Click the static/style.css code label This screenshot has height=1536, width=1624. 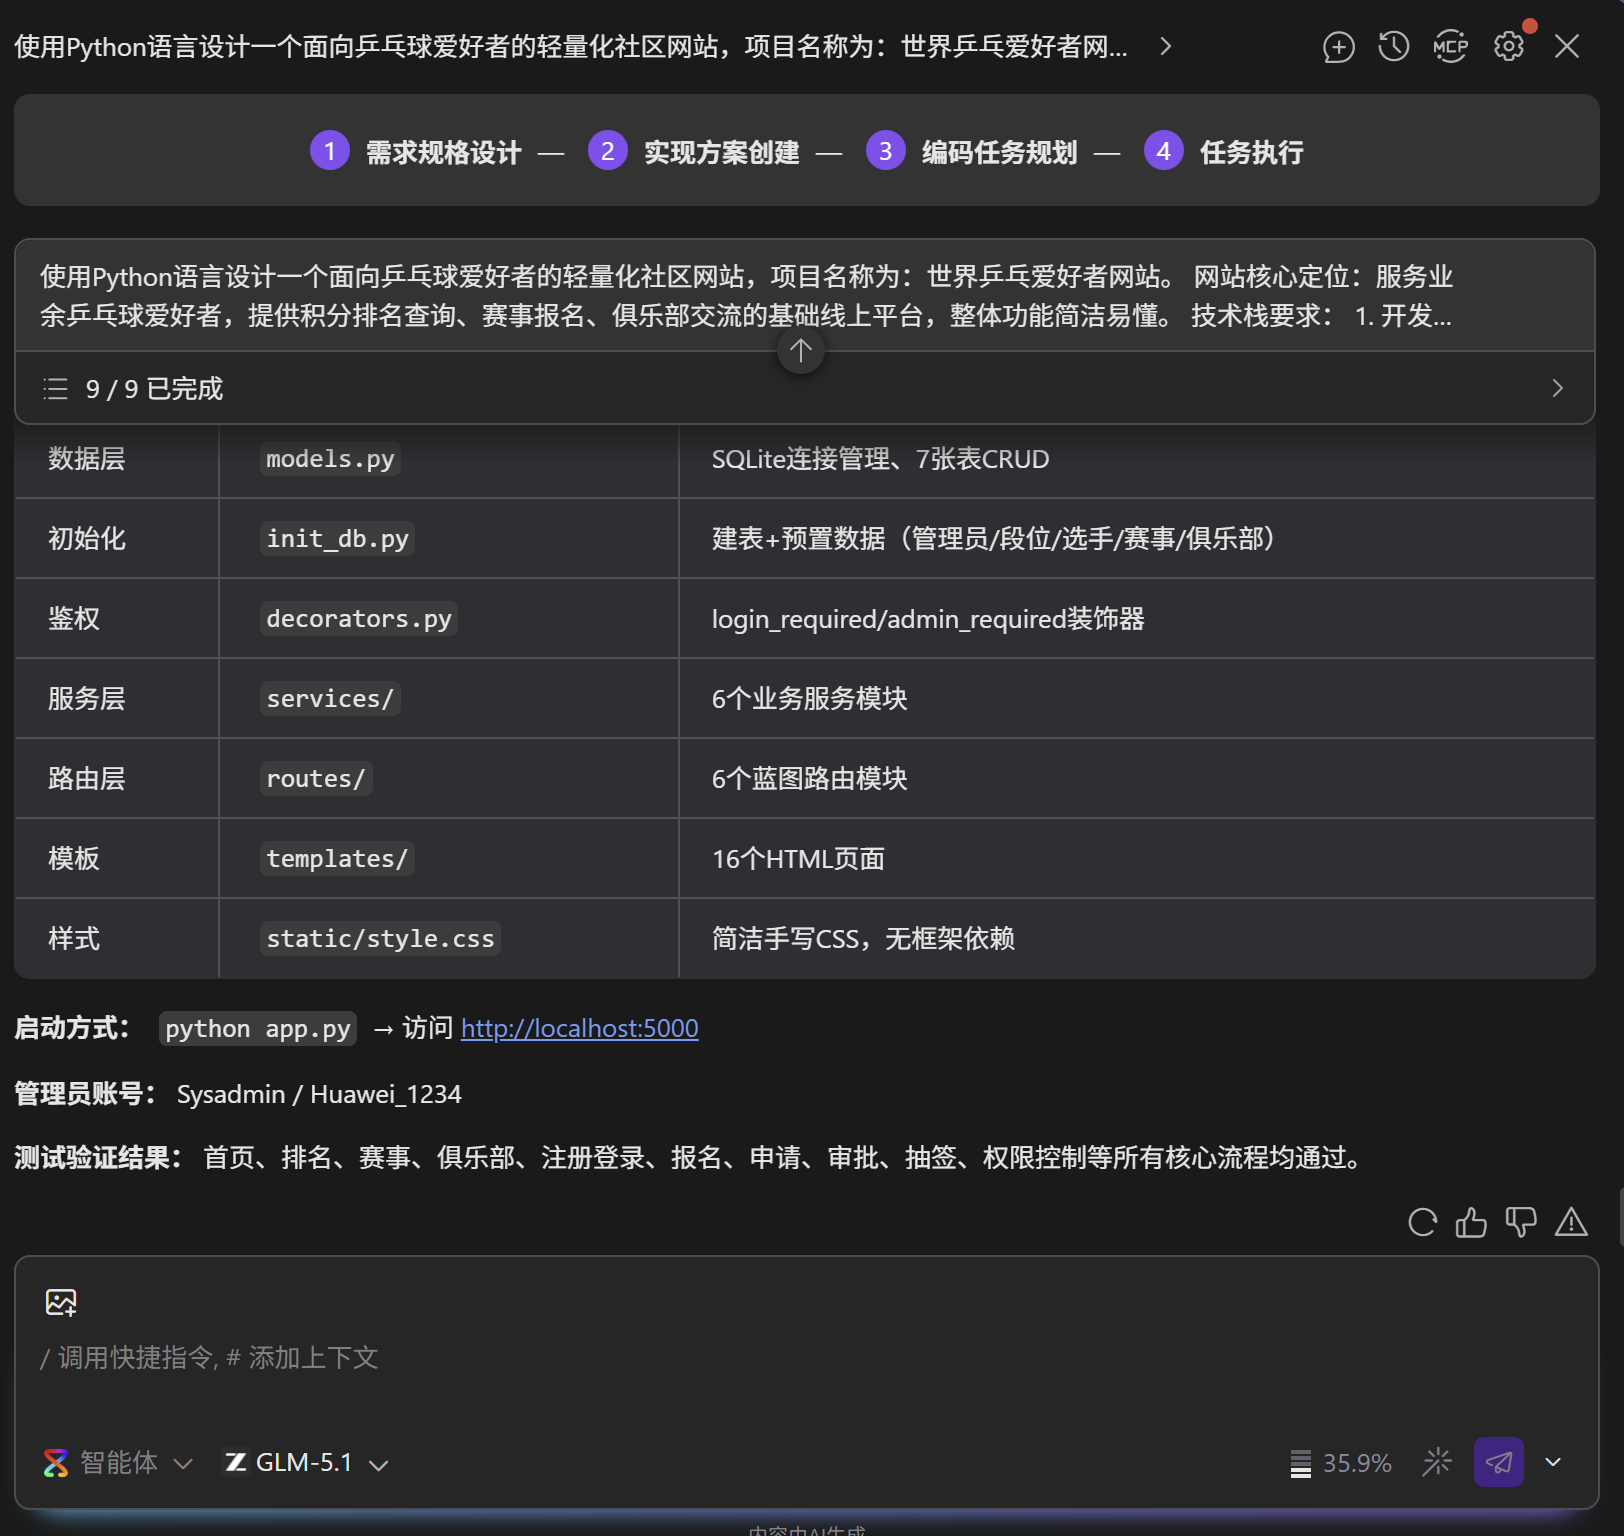point(380,939)
